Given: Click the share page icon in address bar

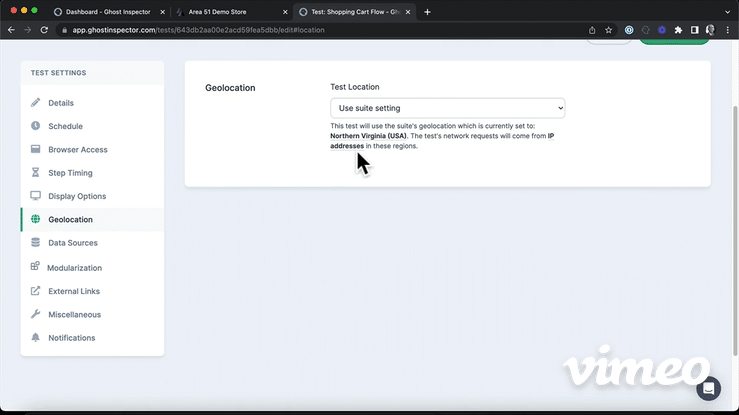Looking at the screenshot, I should click(x=592, y=30).
